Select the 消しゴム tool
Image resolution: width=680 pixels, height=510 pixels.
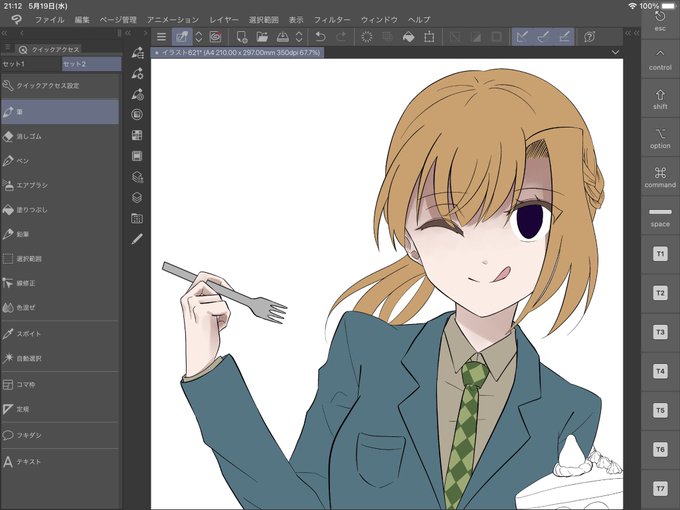point(60,136)
